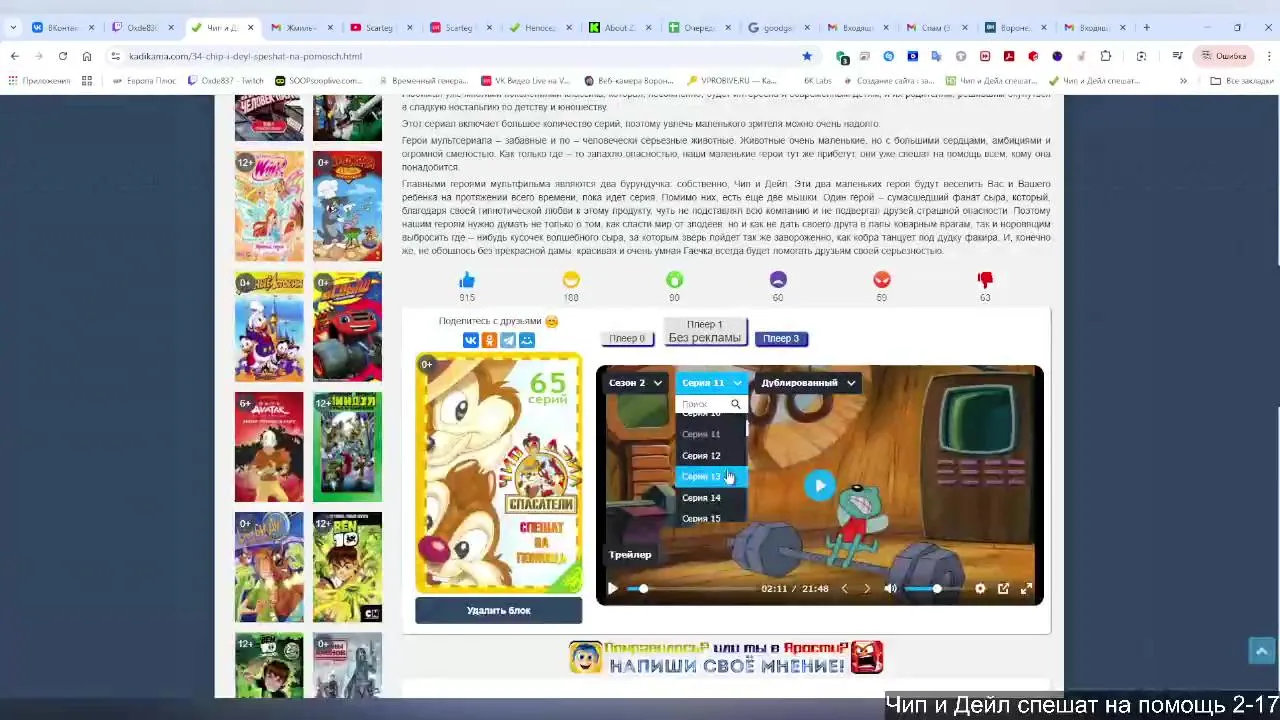Click the video progress bar in the player
Image resolution: width=1280 pixels, height=720 pixels.
pos(690,589)
